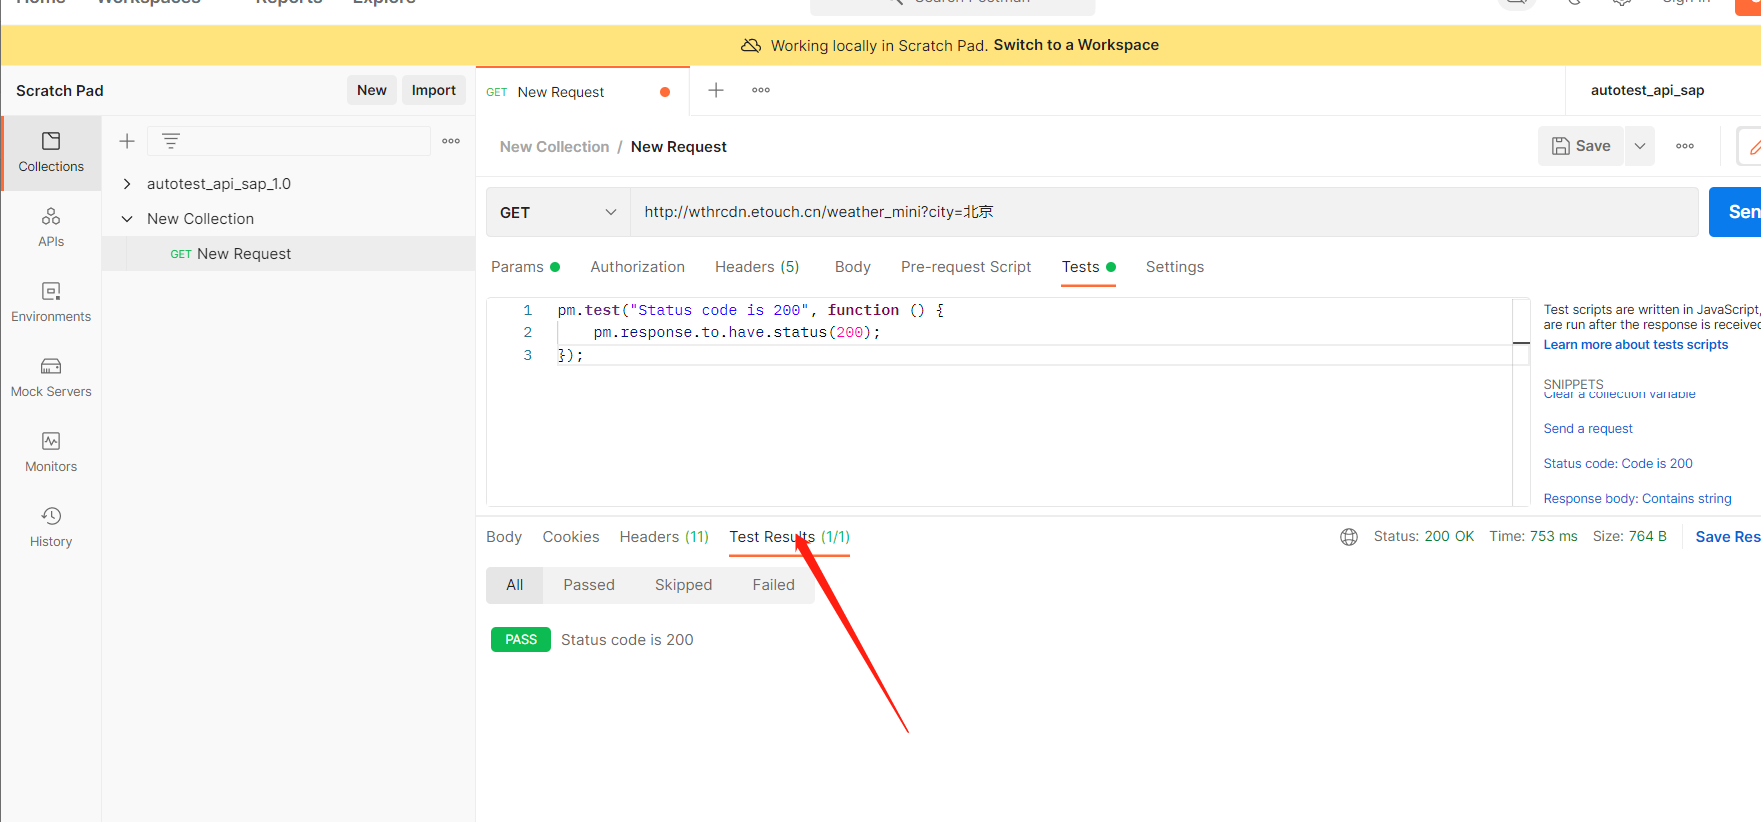Click the cloud icon in the Scratch Pad banner
This screenshot has width=1761, height=822.
pyautogui.click(x=751, y=45)
